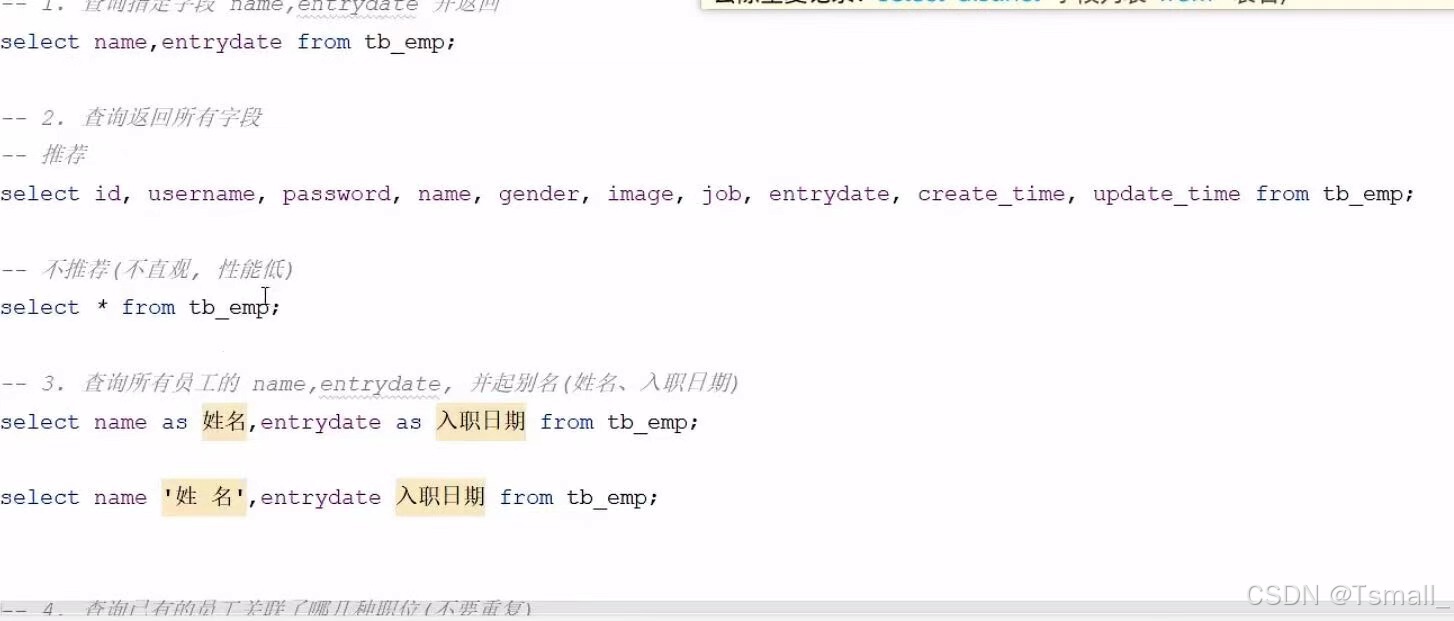Click 'job' in the column list

[x=721, y=195]
